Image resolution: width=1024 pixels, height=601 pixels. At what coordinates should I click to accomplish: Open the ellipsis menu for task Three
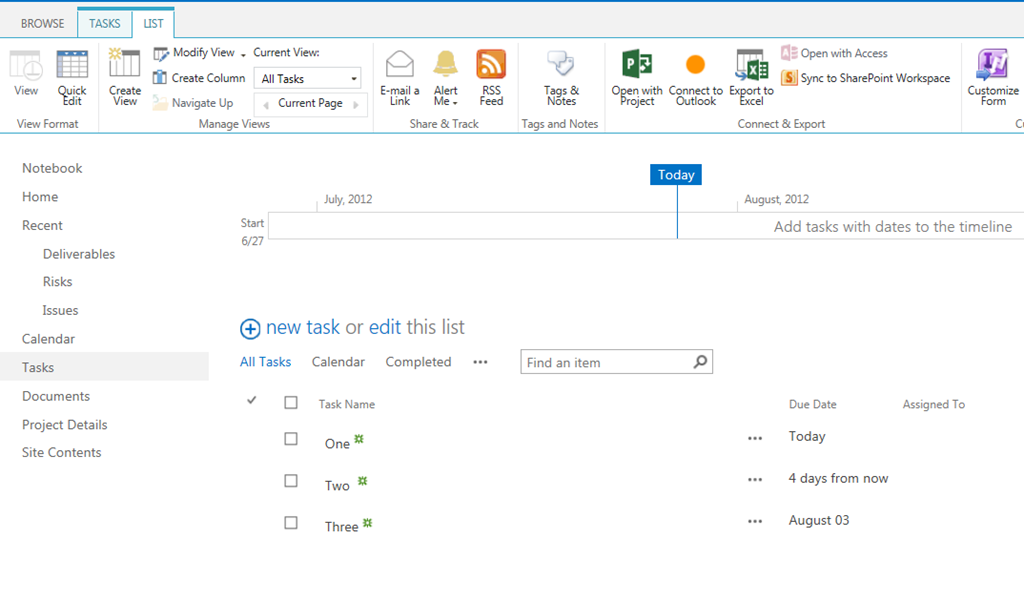(x=755, y=521)
